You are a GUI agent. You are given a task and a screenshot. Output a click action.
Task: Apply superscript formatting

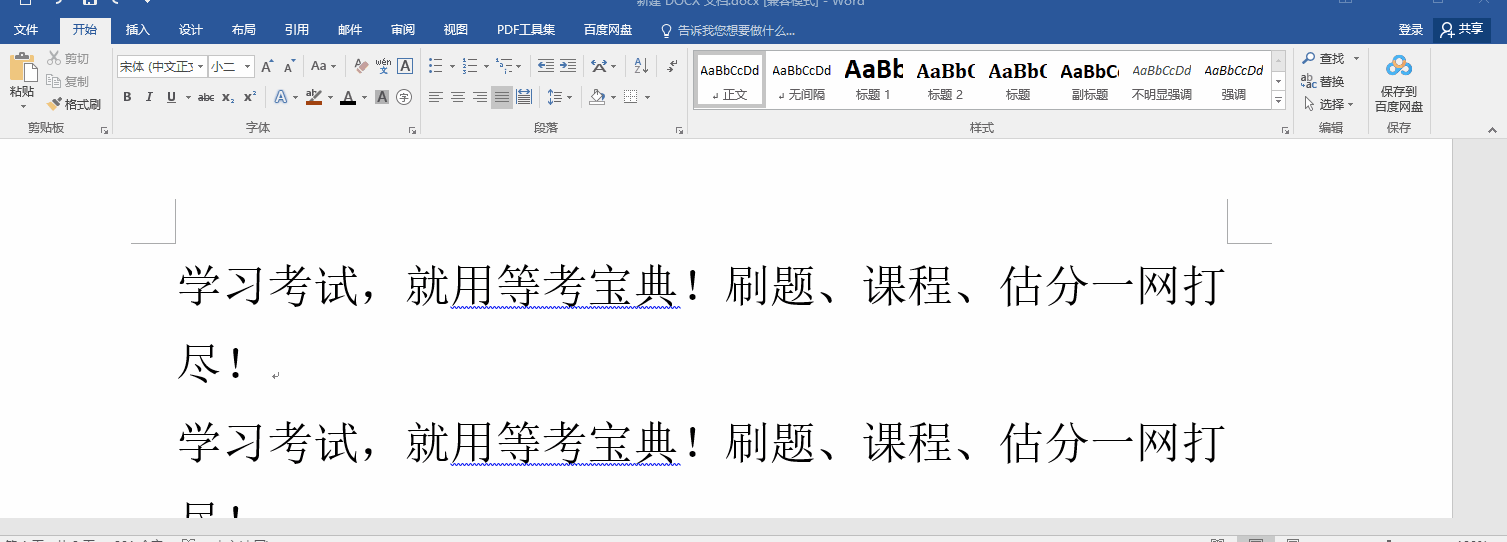click(x=250, y=97)
